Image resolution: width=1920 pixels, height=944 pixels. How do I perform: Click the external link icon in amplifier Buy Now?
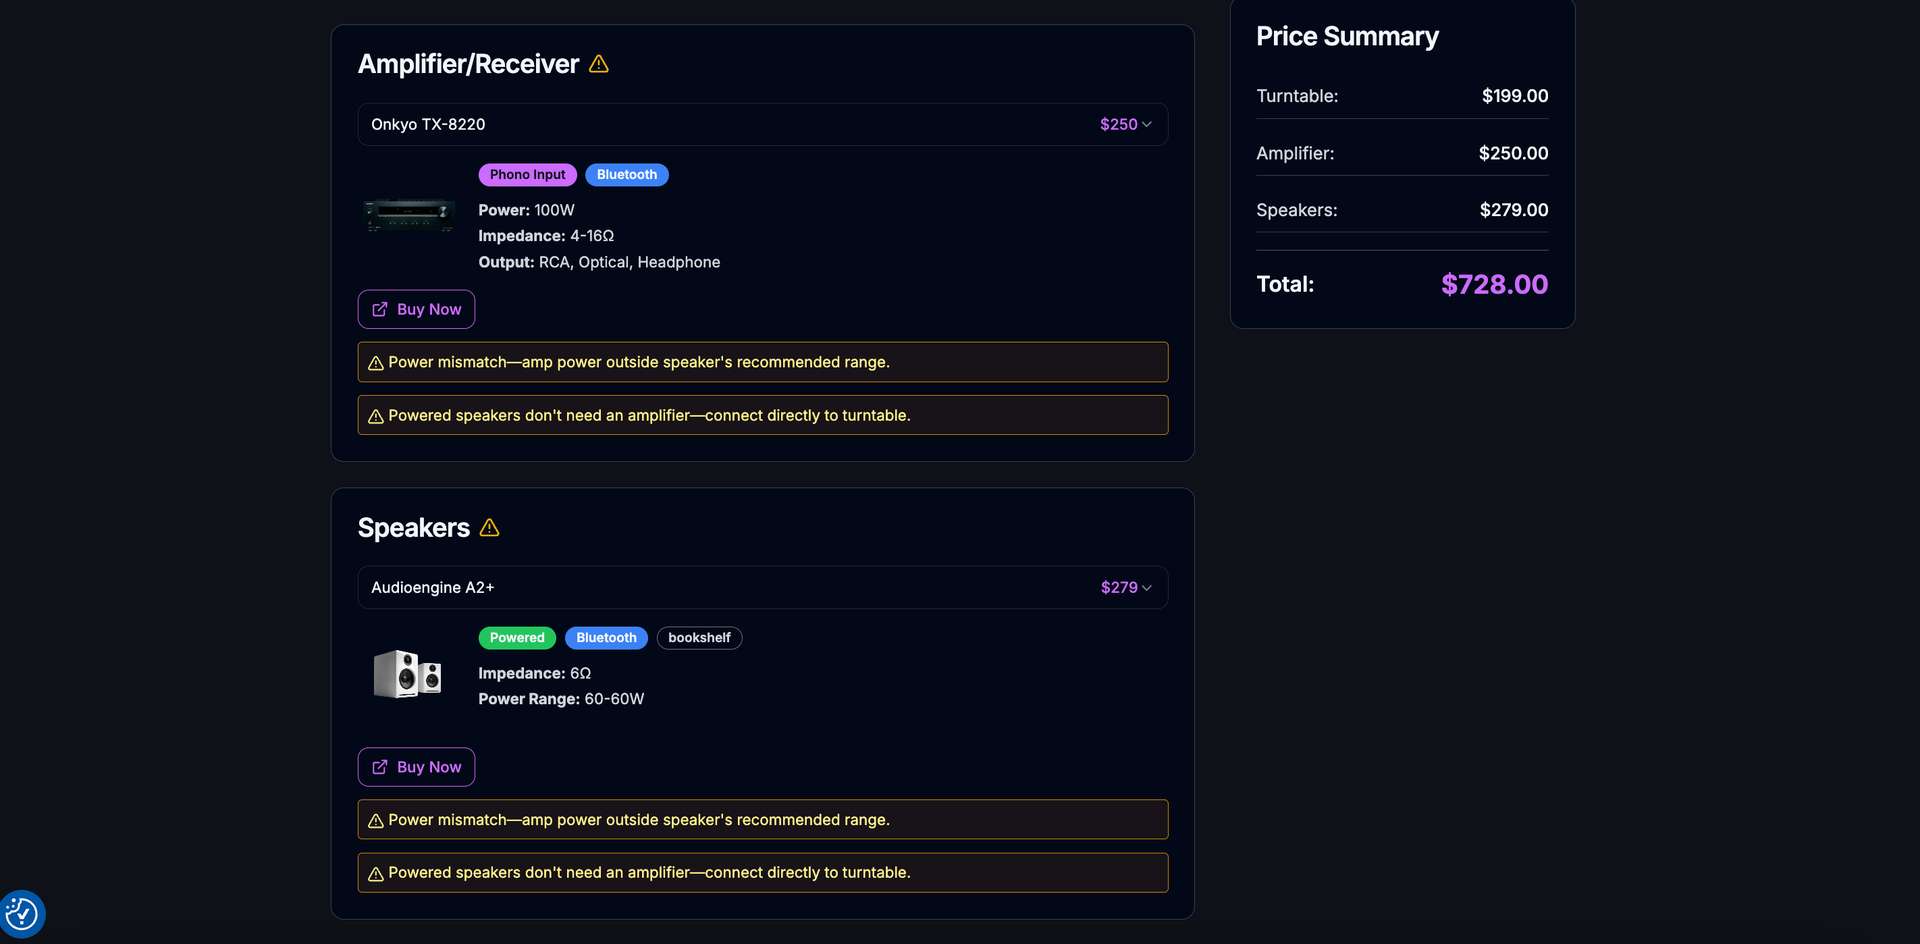tap(380, 309)
